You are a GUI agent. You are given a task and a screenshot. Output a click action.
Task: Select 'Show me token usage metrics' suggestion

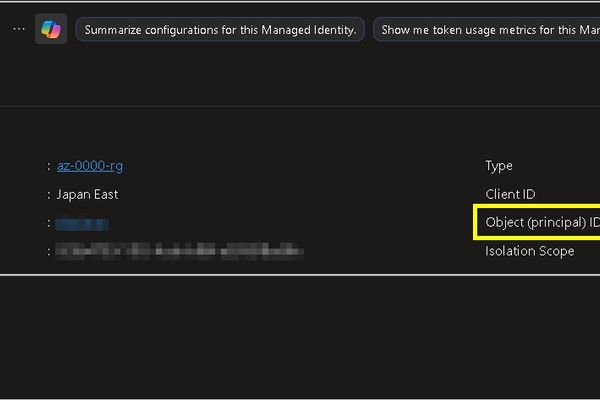pyautogui.click(x=487, y=30)
